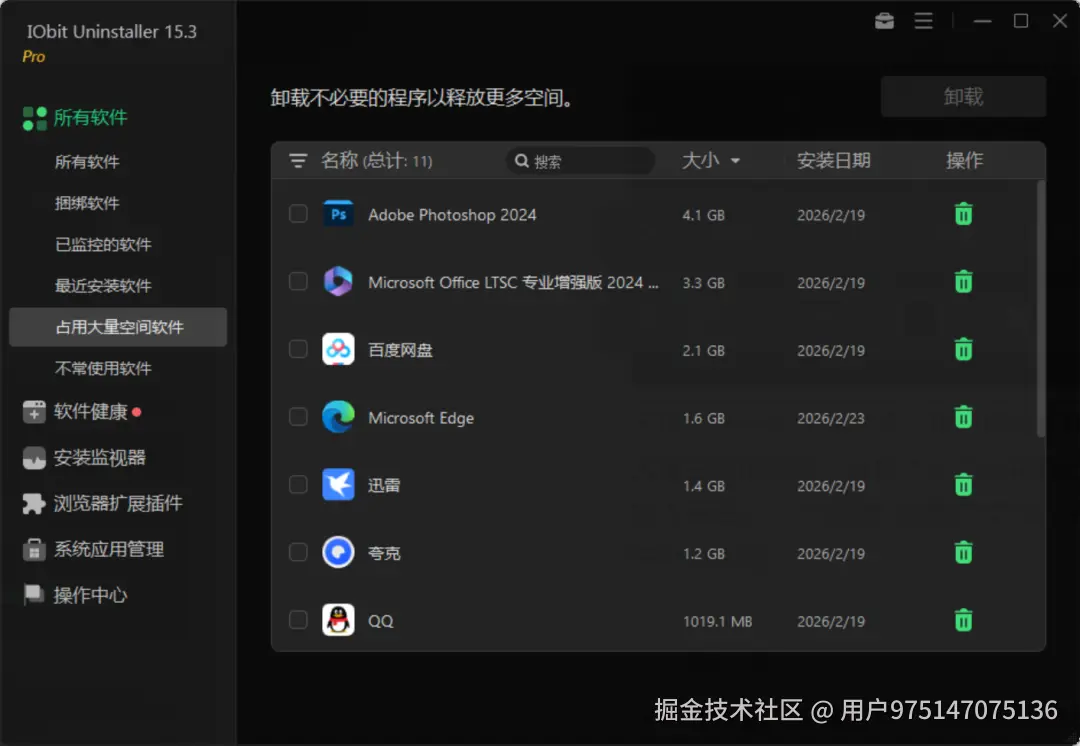Click the Microsoft Edge app icon
The image size is (1080, 746).
pos(338,417)
